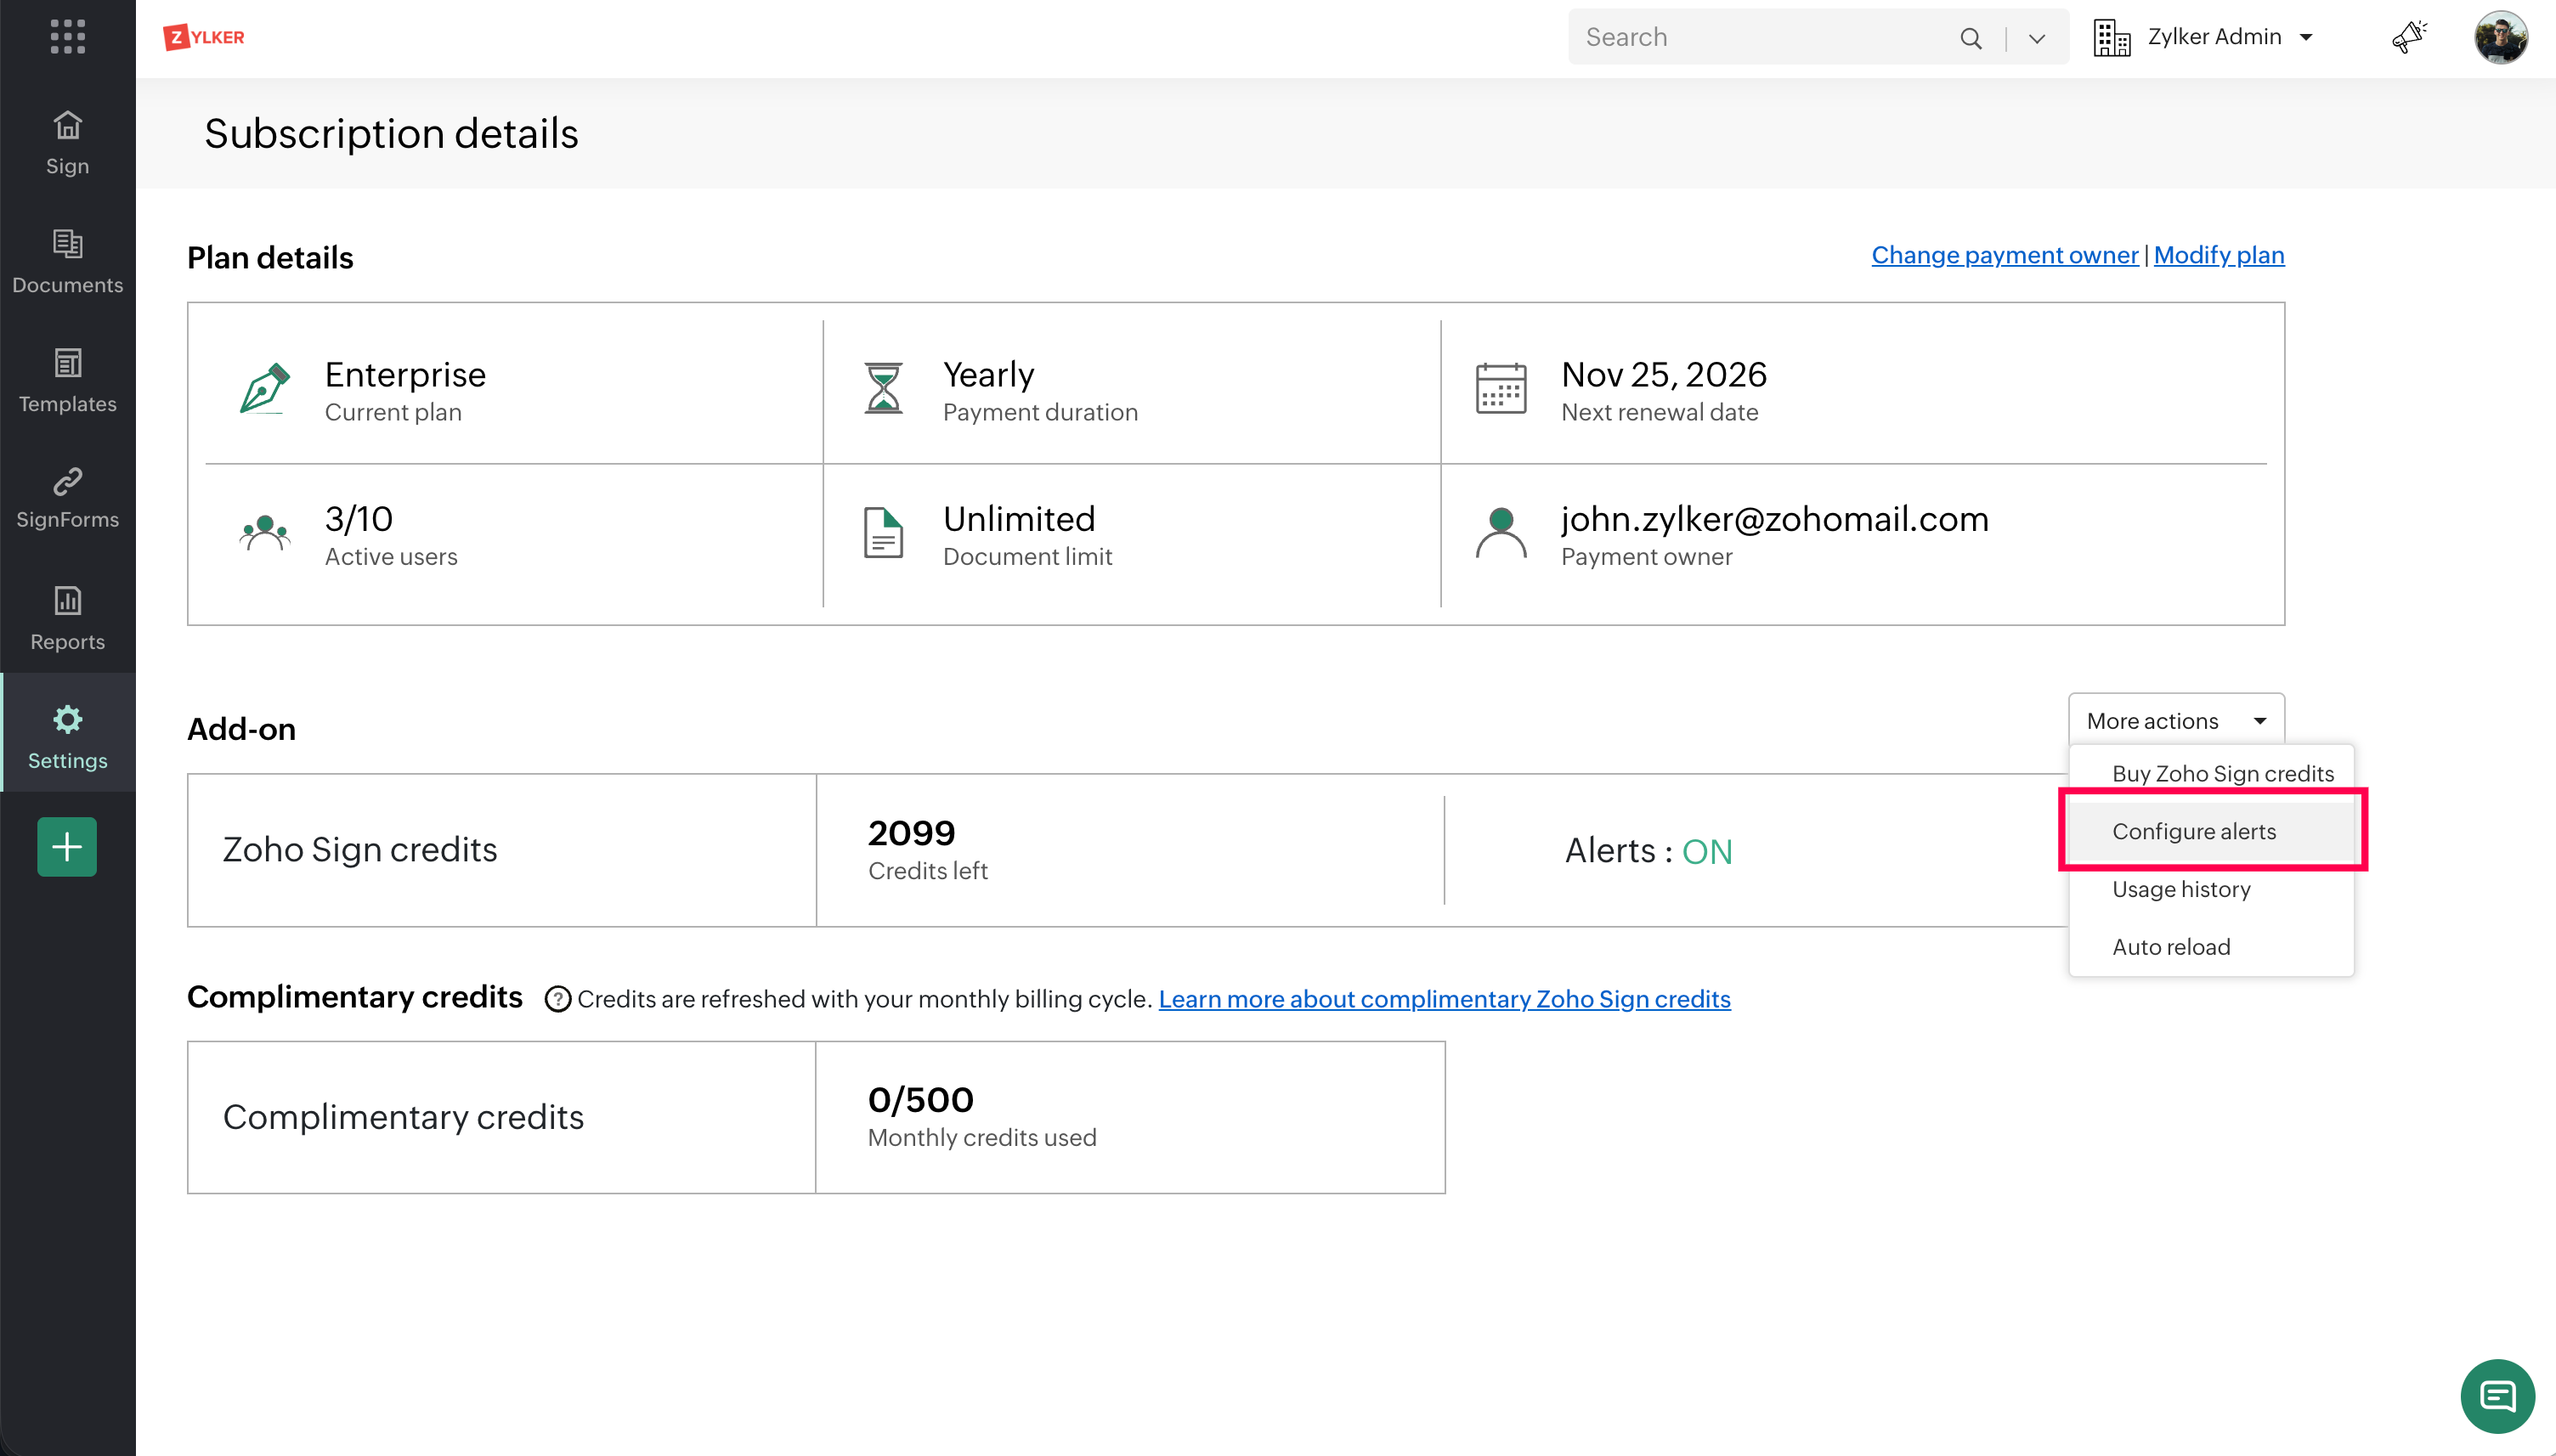Collapse the More actions dropdown

[2175, 721]
